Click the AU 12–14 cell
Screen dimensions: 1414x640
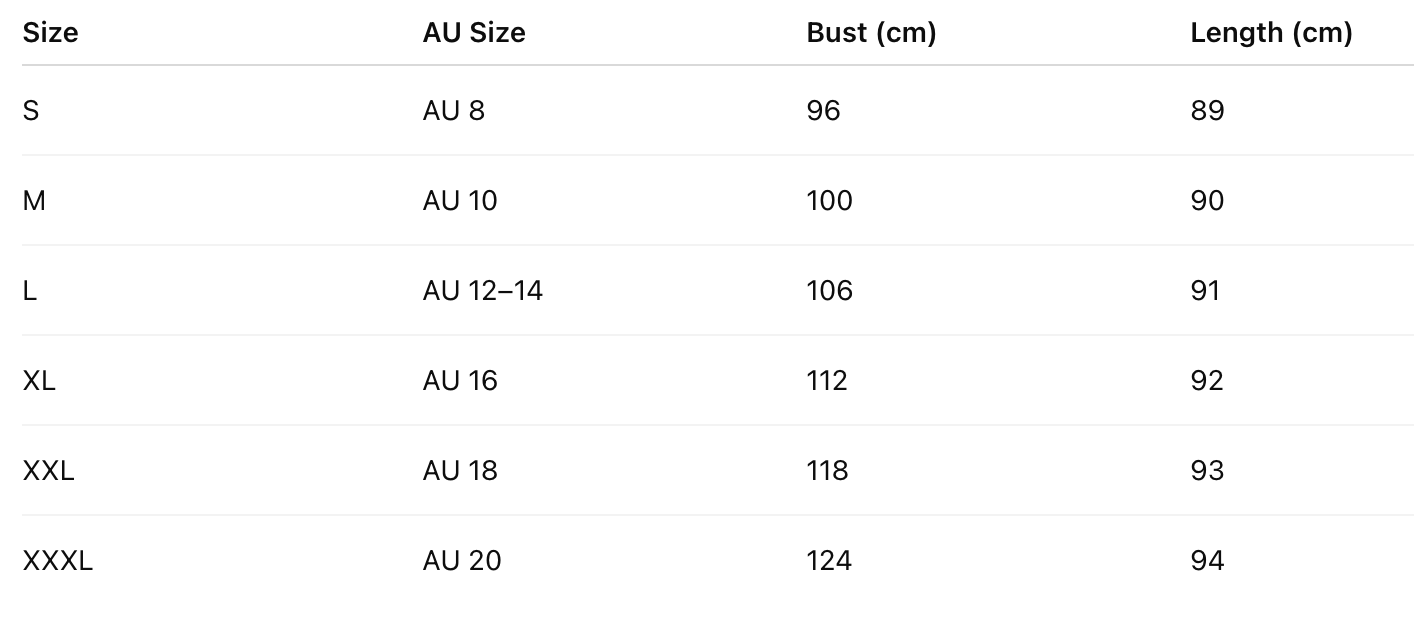click(x=482, y=291)
